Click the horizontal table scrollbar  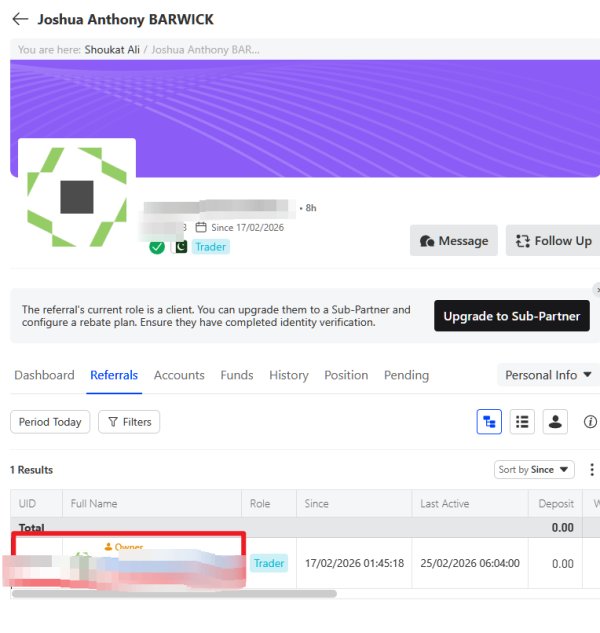[174, 593]
